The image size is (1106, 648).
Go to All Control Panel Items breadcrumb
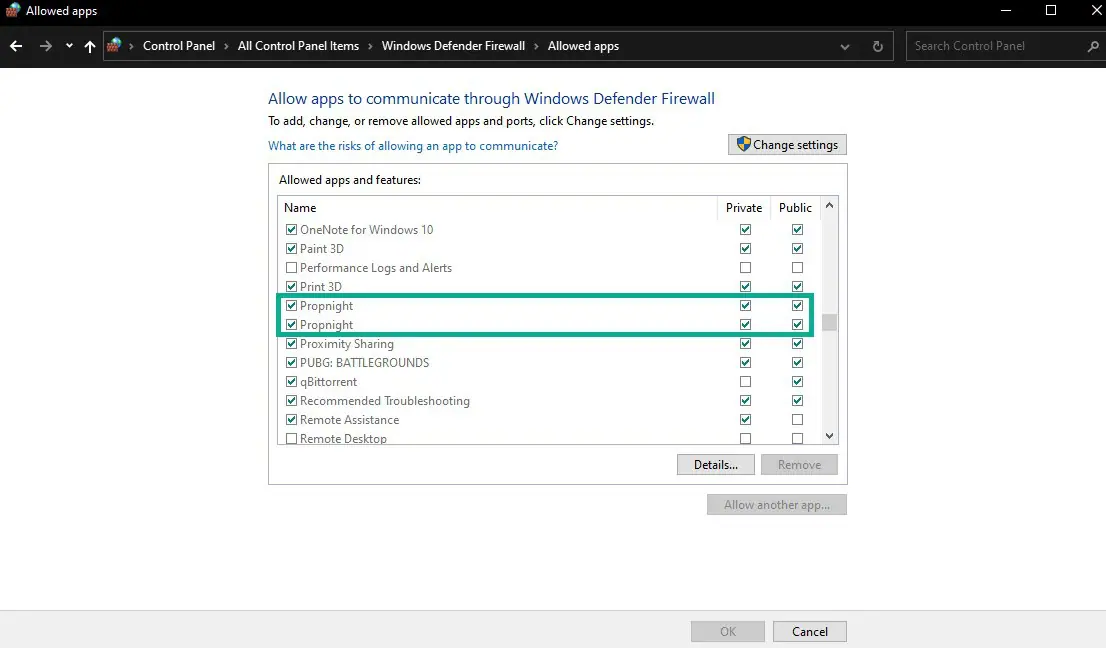(x=298, y=46)
